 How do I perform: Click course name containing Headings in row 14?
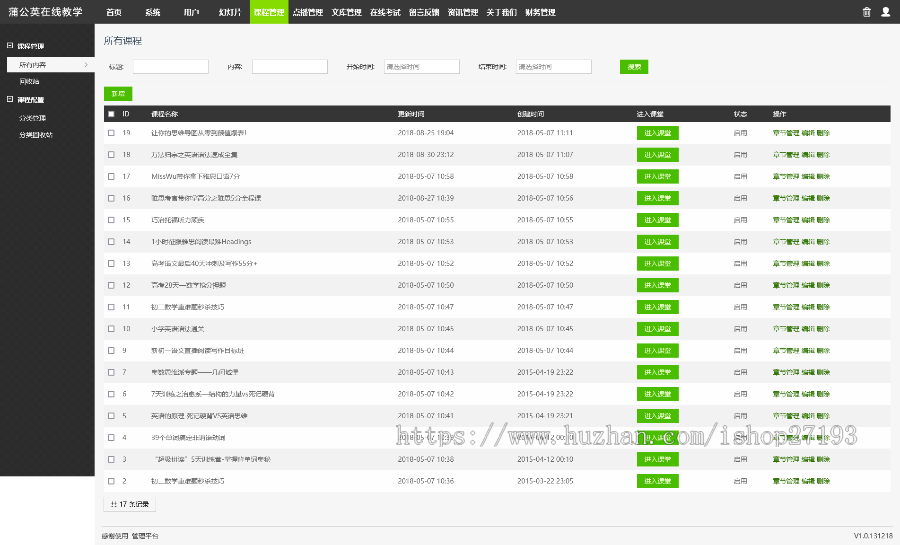click(201, 242)
